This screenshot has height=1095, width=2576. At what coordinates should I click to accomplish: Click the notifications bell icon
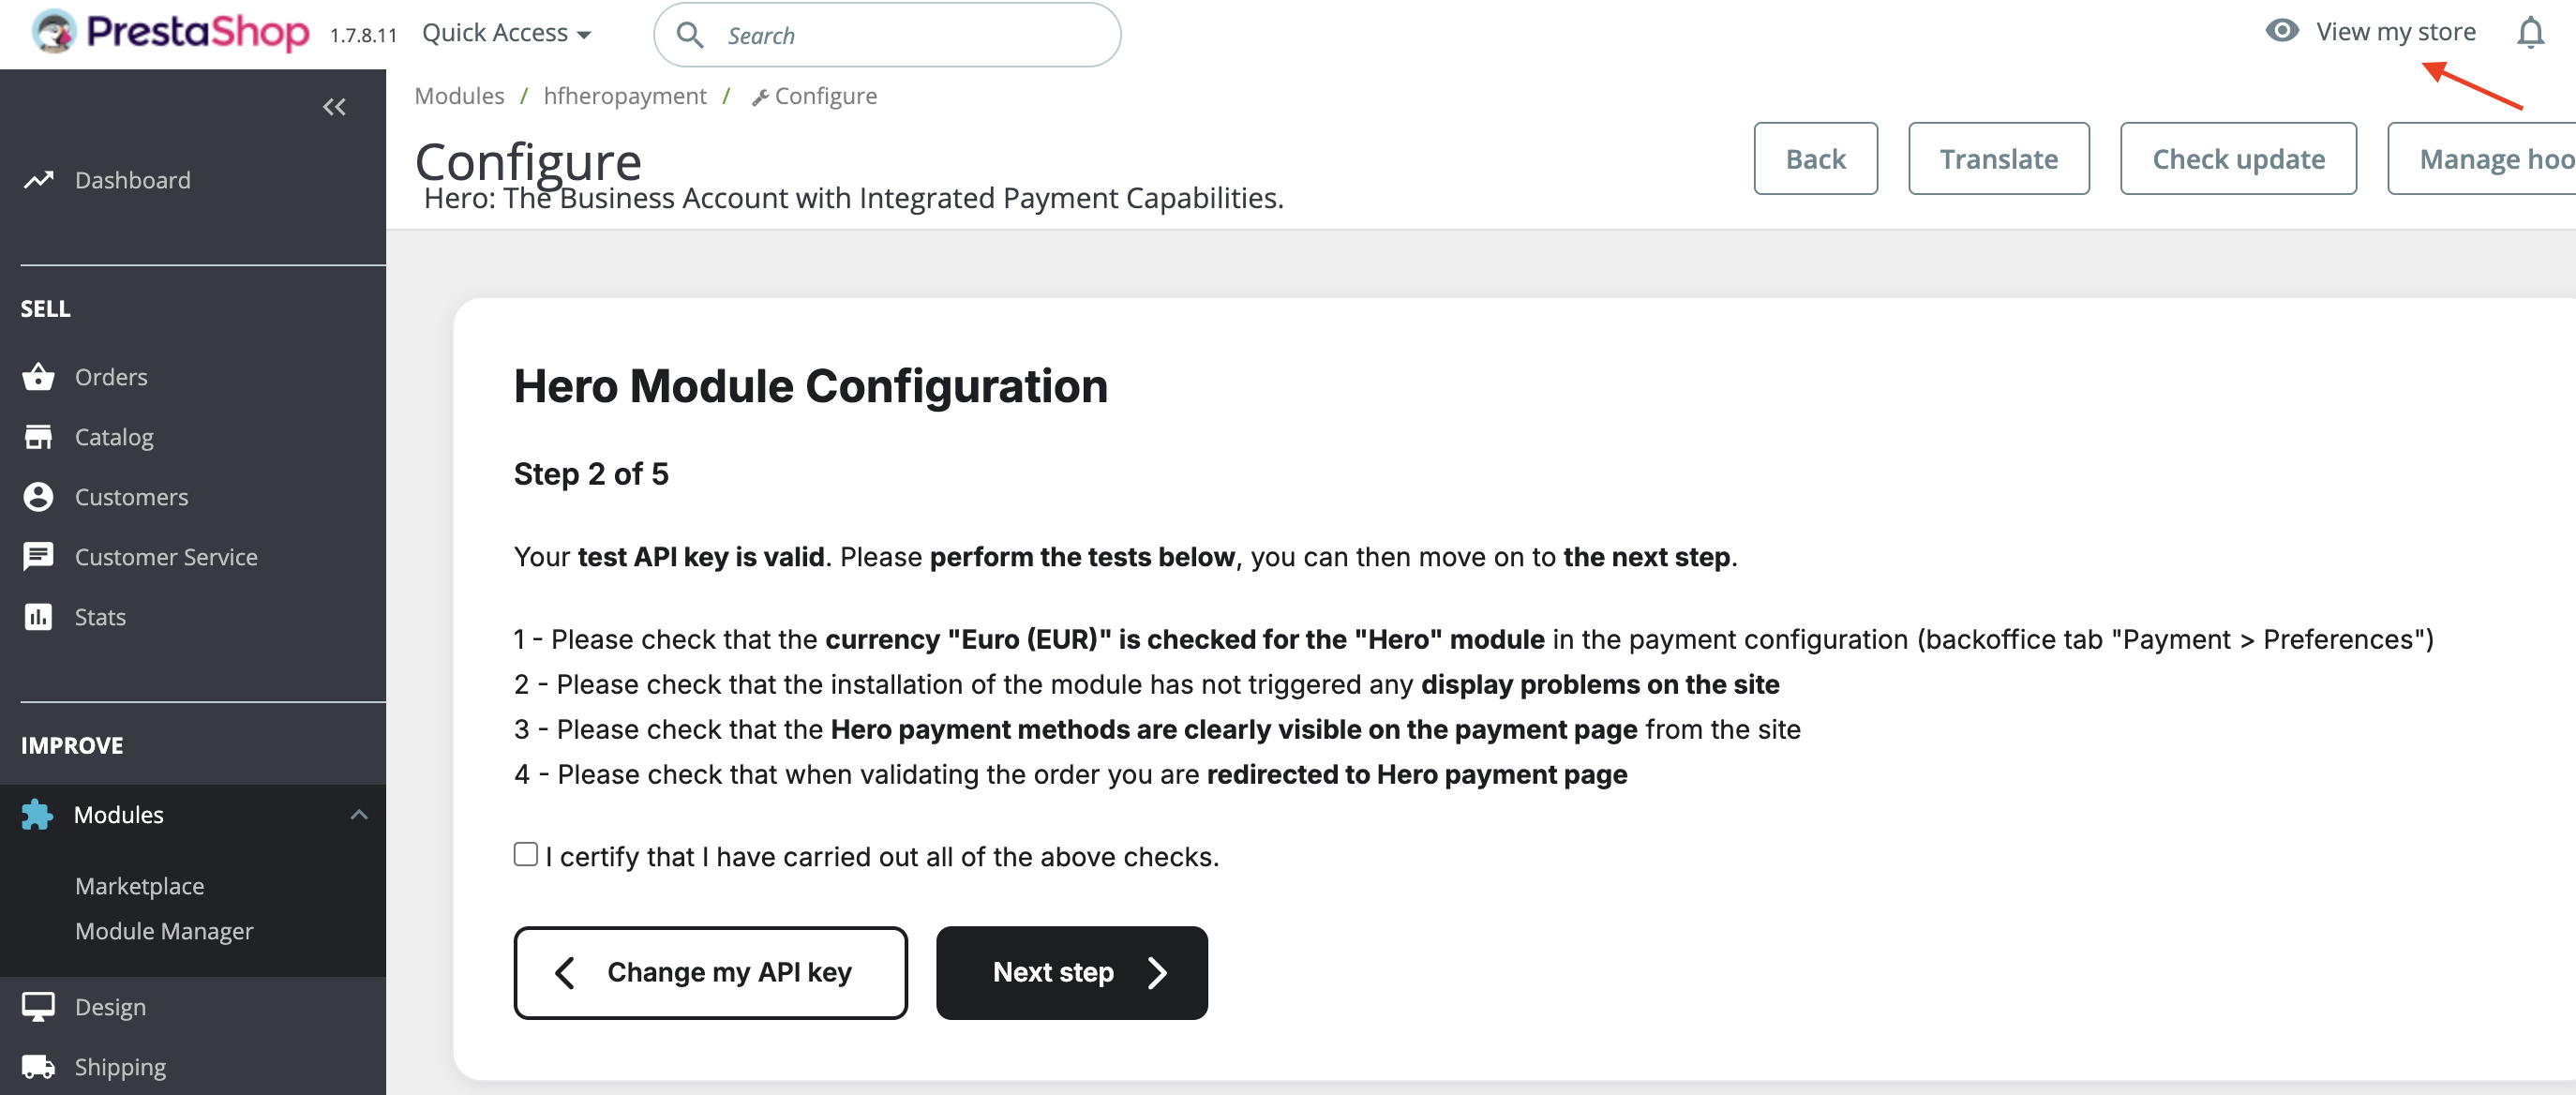point(2529,33)
